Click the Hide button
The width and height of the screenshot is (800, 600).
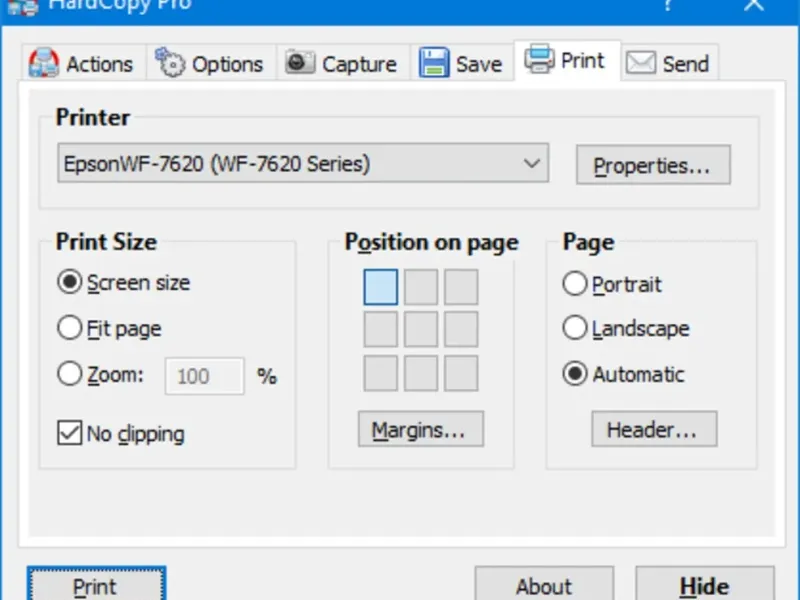pyautogui.click(x=705, y=584)
